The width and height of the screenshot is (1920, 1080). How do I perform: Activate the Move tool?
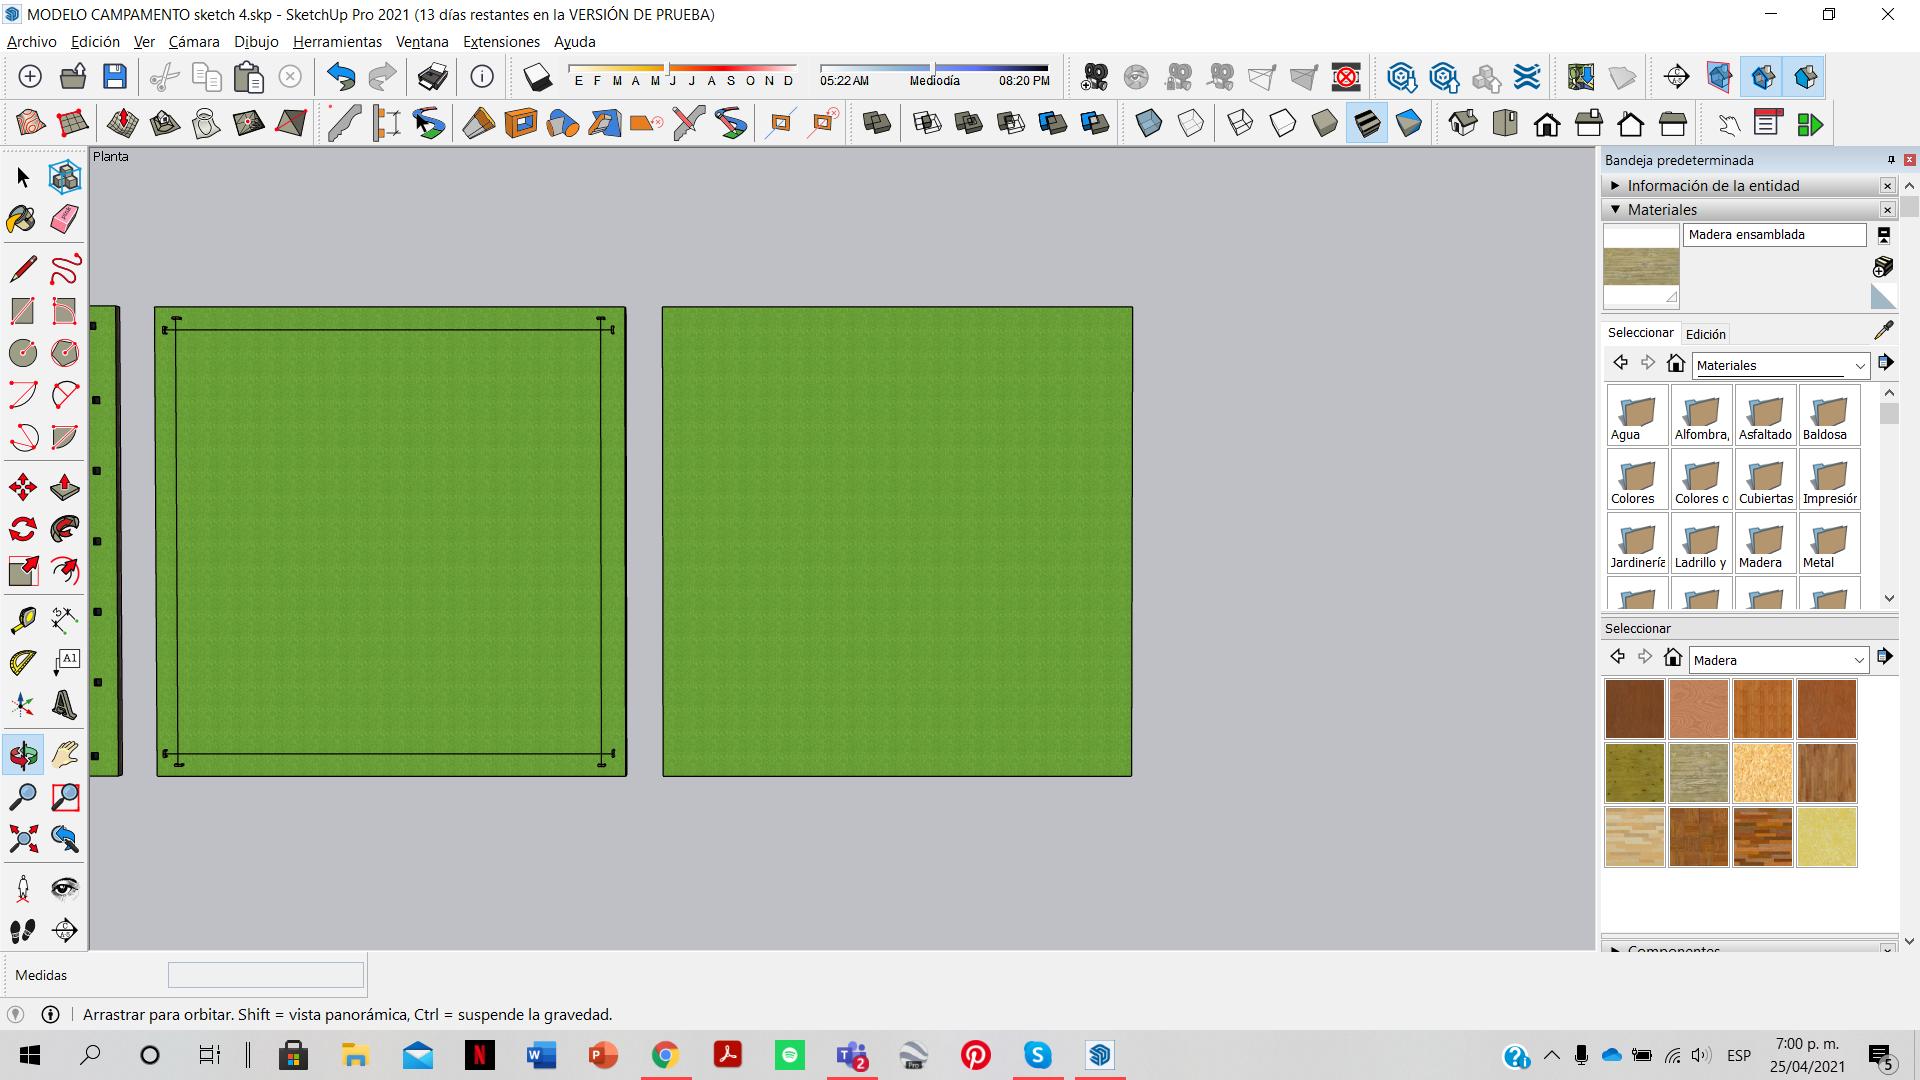point(22,487)
